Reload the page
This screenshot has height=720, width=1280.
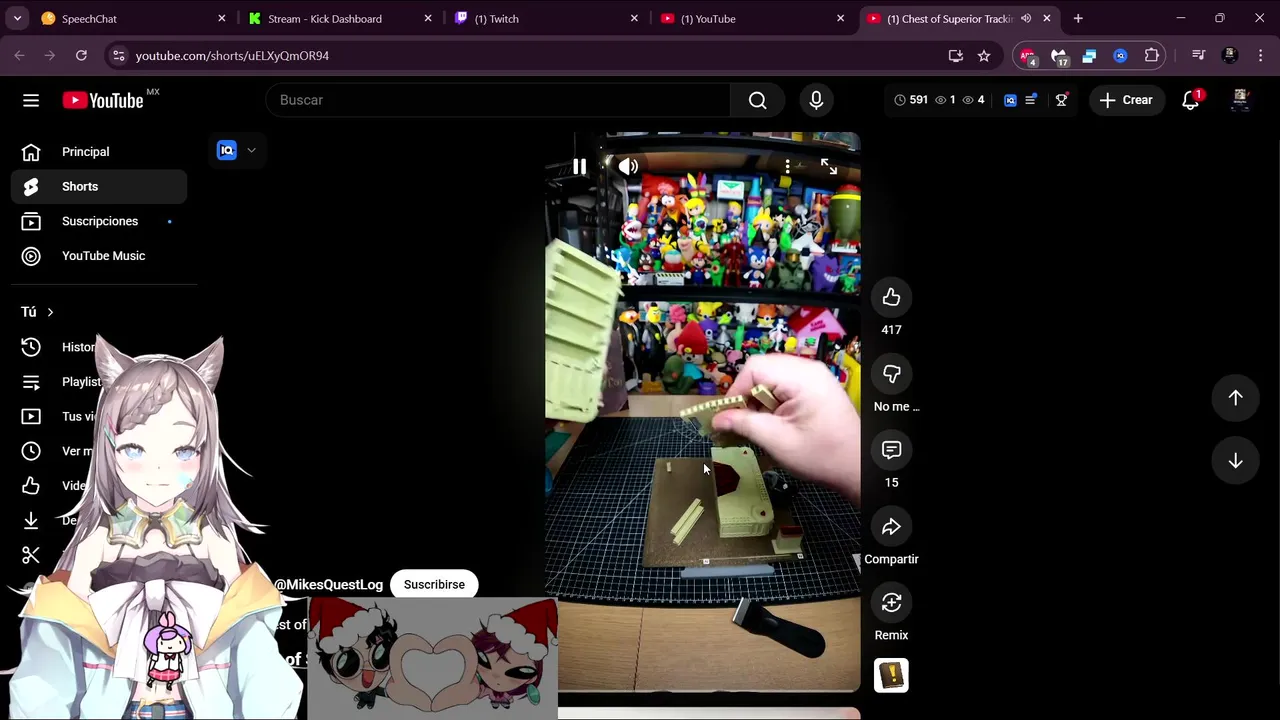tap(81, 56)
